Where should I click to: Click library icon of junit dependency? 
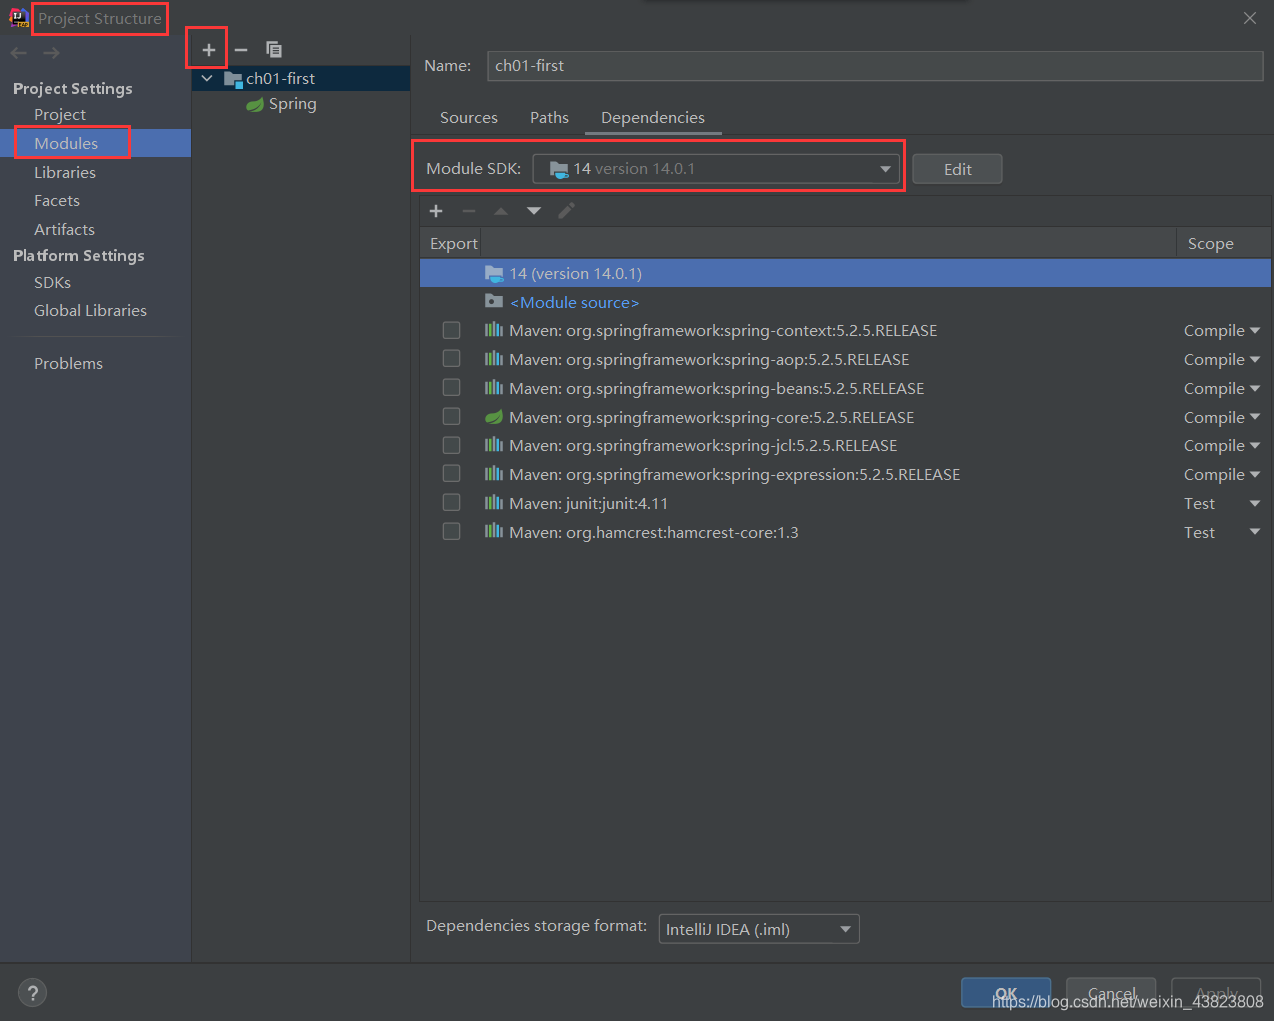click(x=494, y=503)
